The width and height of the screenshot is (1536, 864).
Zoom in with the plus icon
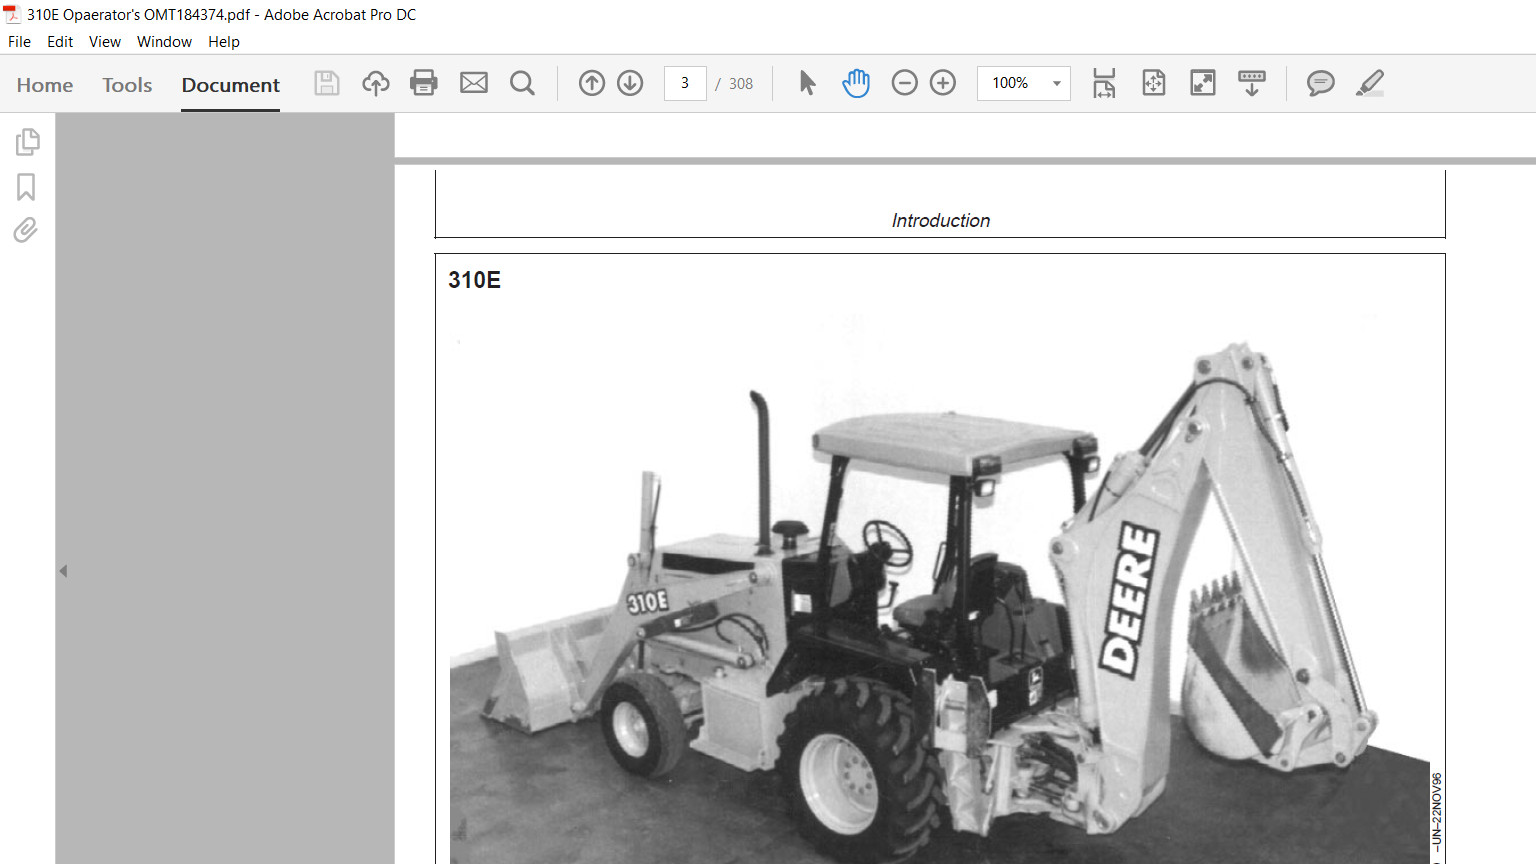(x=943, y=83)
